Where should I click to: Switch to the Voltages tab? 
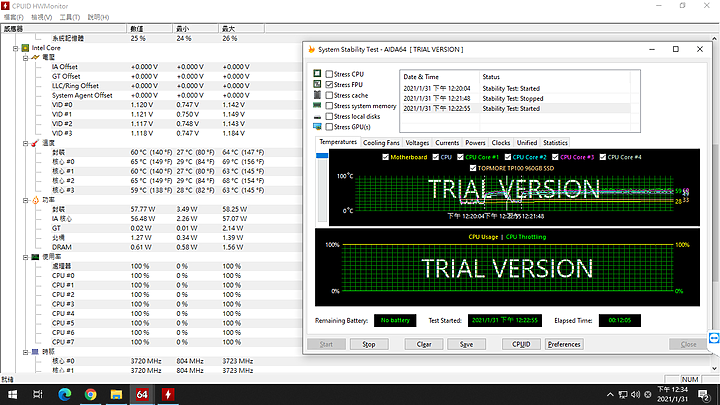[417, 143]
